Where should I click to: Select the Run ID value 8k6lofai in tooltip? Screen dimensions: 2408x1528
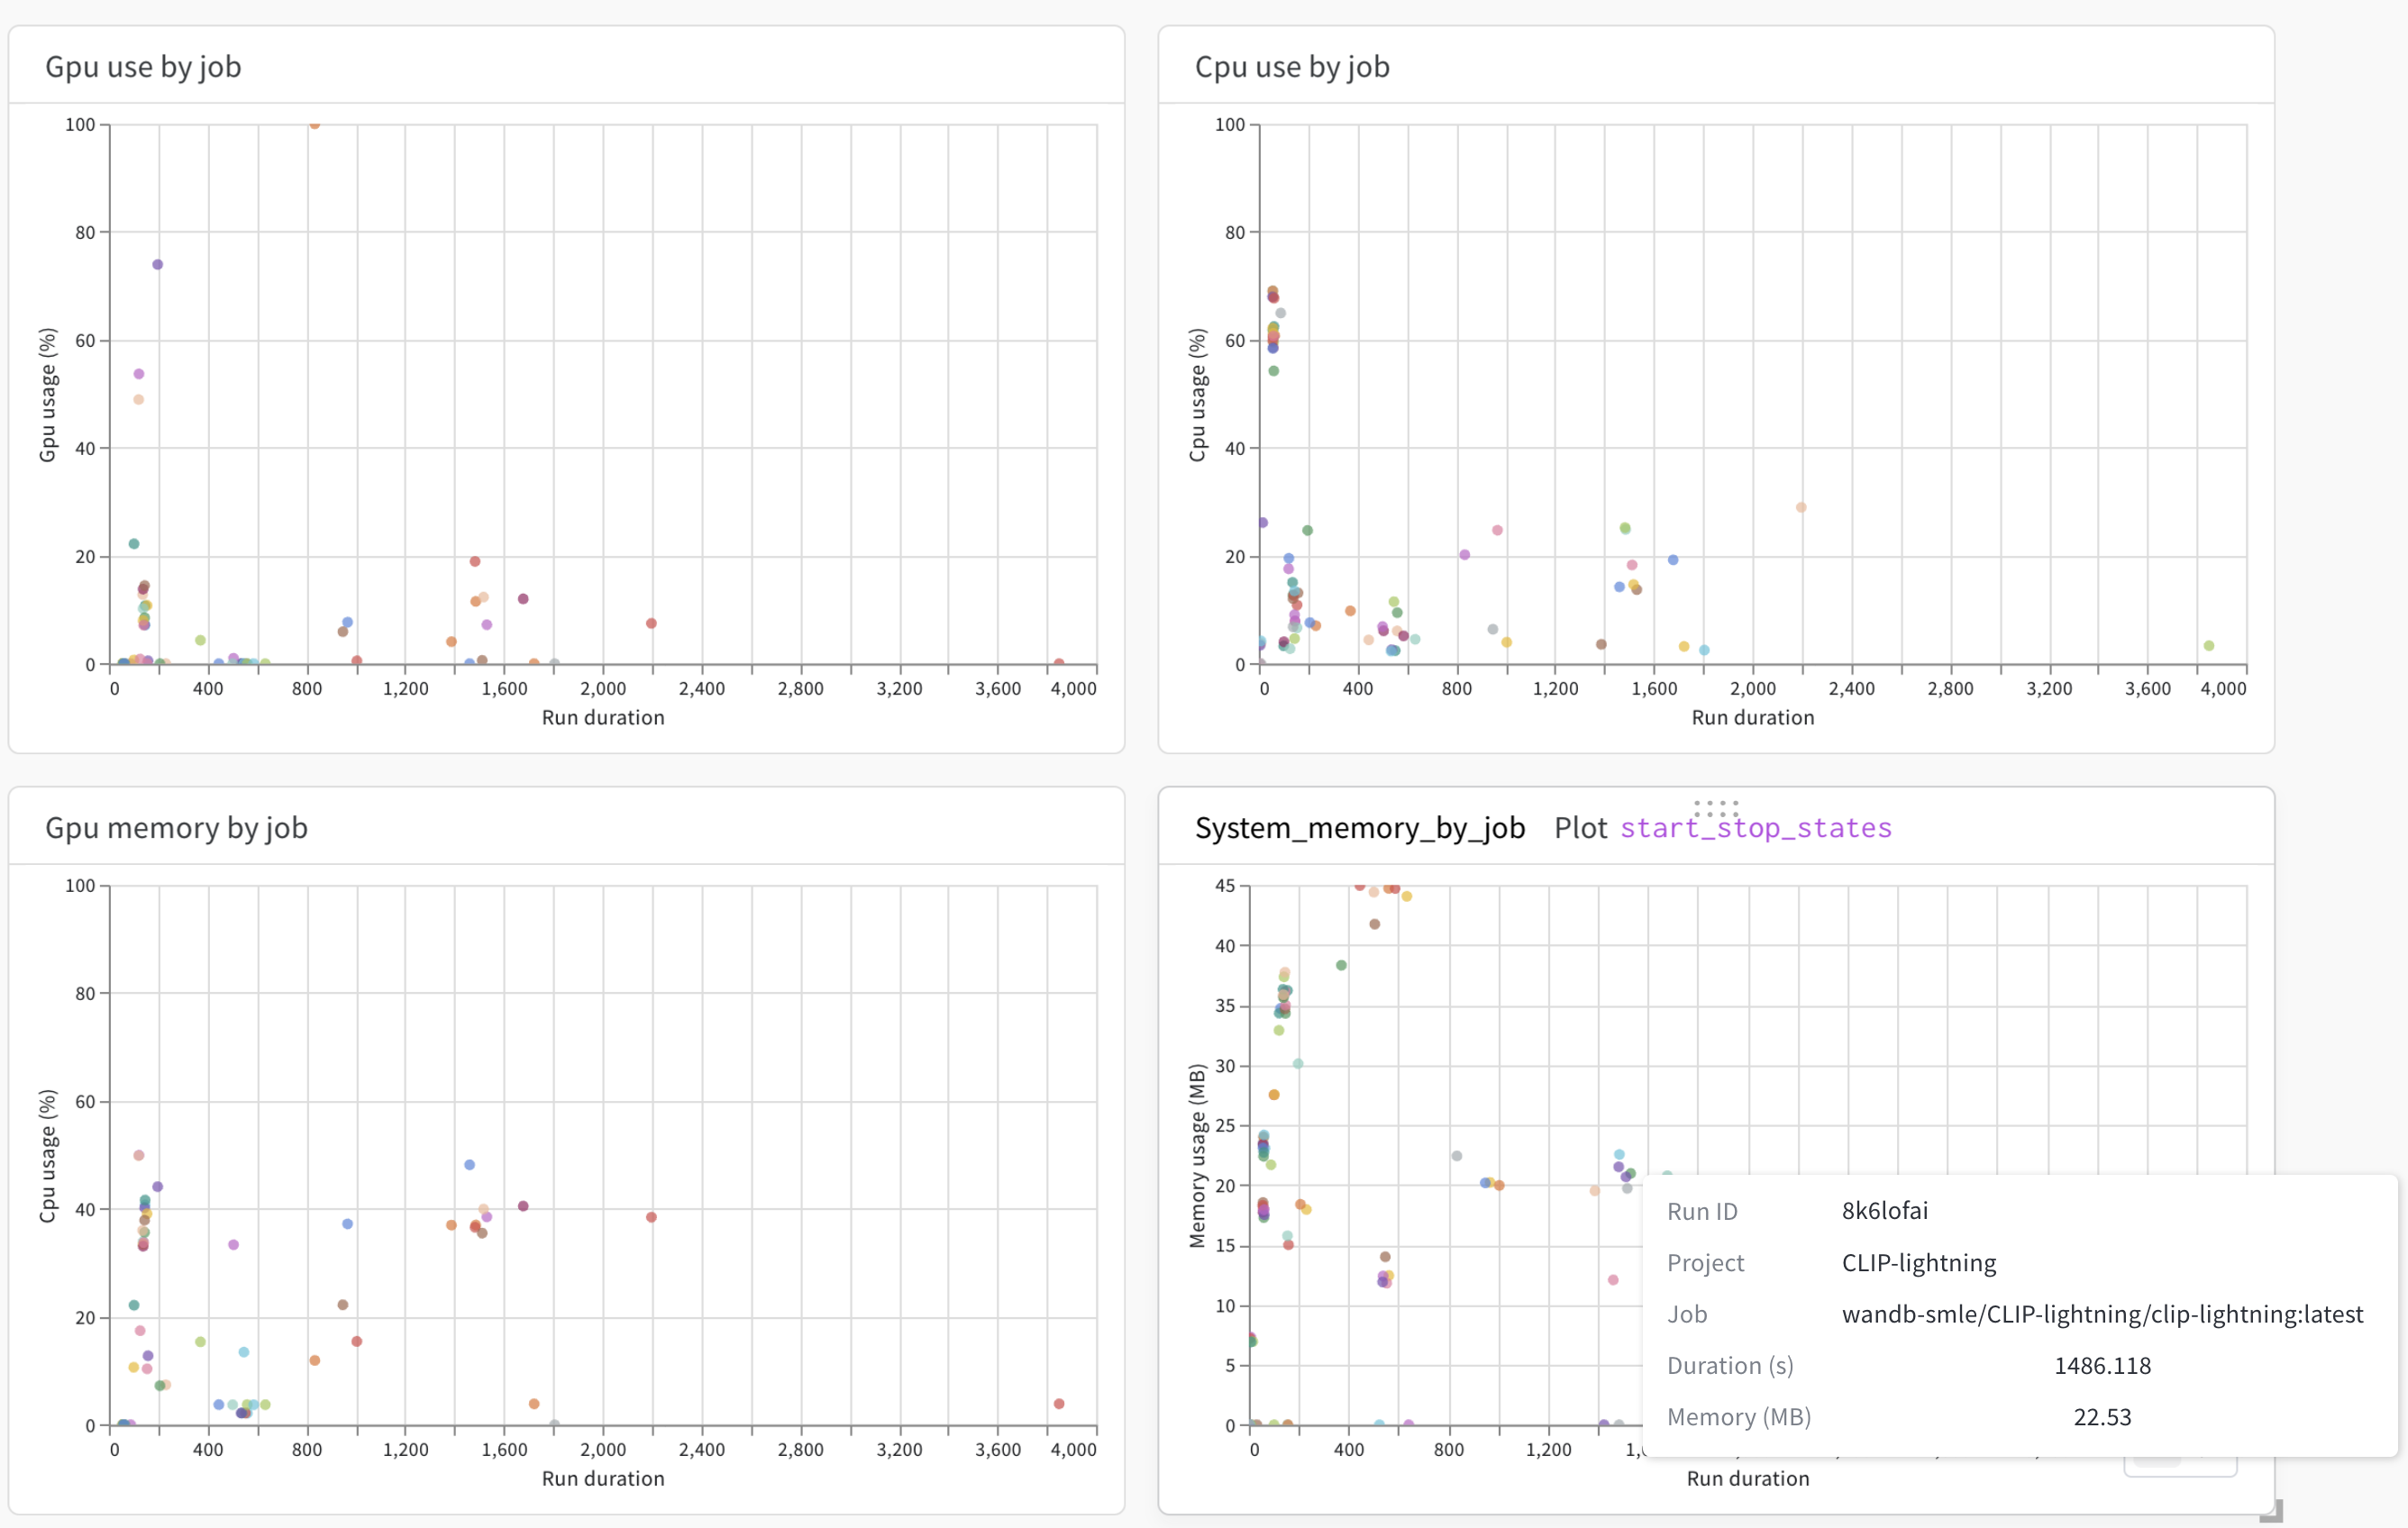tap(1884, 1211)
